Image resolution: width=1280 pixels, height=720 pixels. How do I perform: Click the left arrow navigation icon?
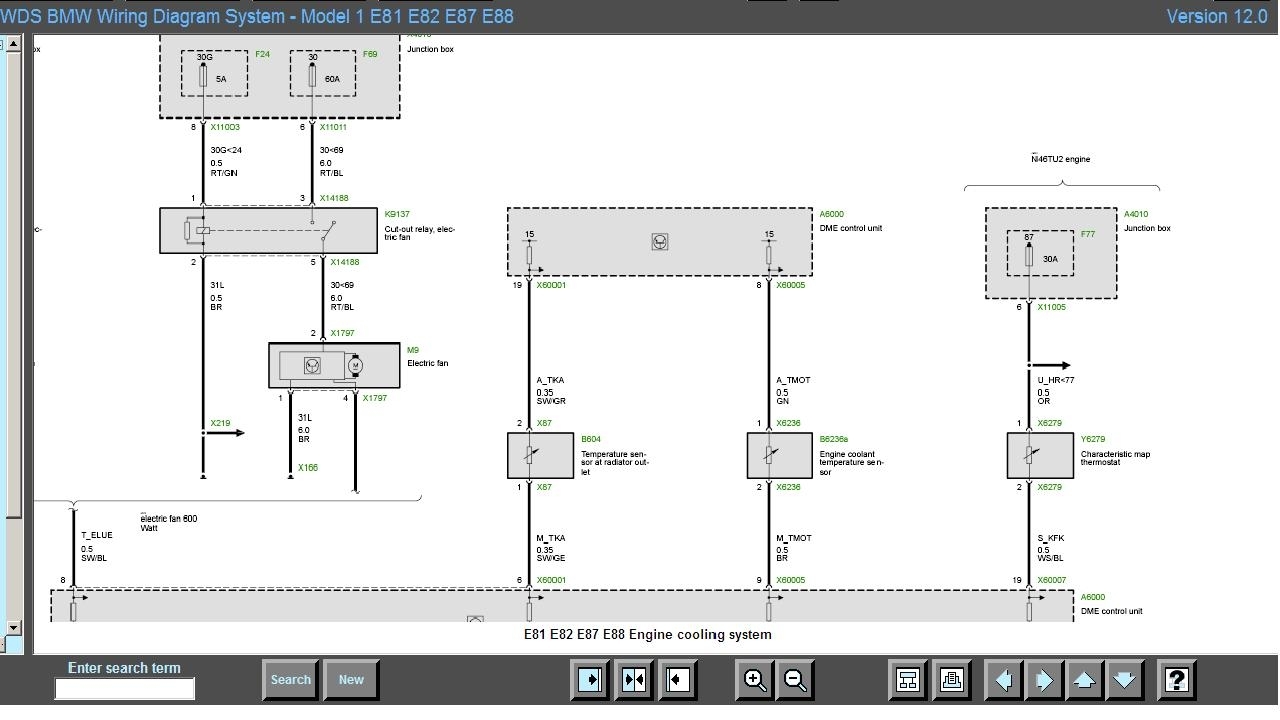coord(1003,680)
